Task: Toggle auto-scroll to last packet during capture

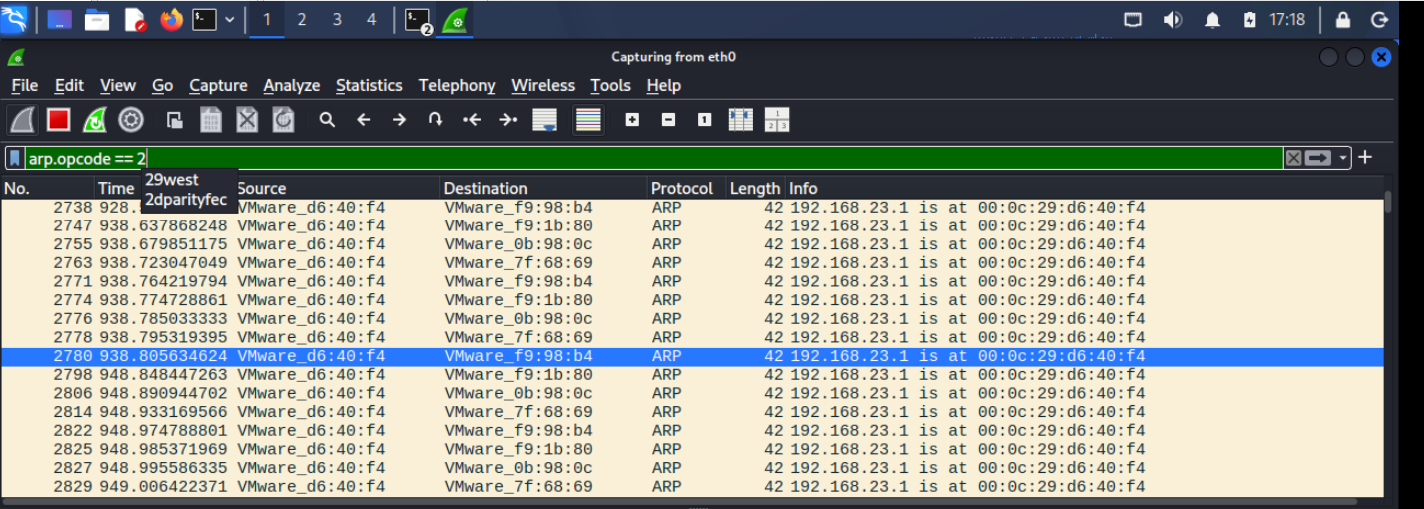Action: (x=545, y=120)
